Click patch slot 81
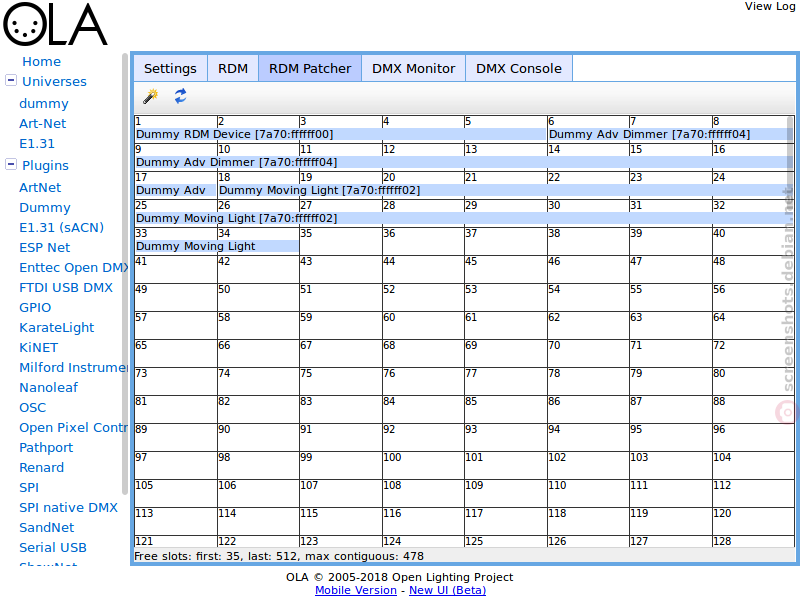This screenshot has width=800, height=600. tap(176, 409)
